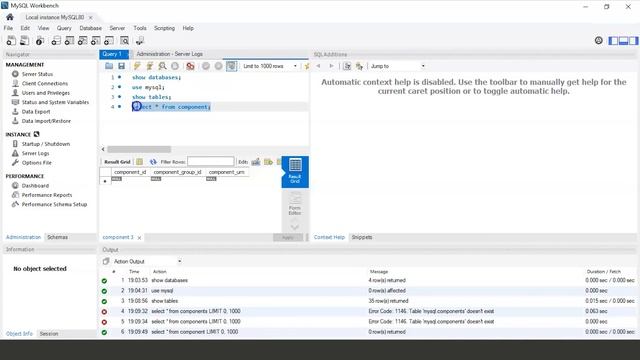The width and height of the screenshot is (640, 360).
Task: Click the new SQL tab toolbar icon
Action: (x=11, y=40)
